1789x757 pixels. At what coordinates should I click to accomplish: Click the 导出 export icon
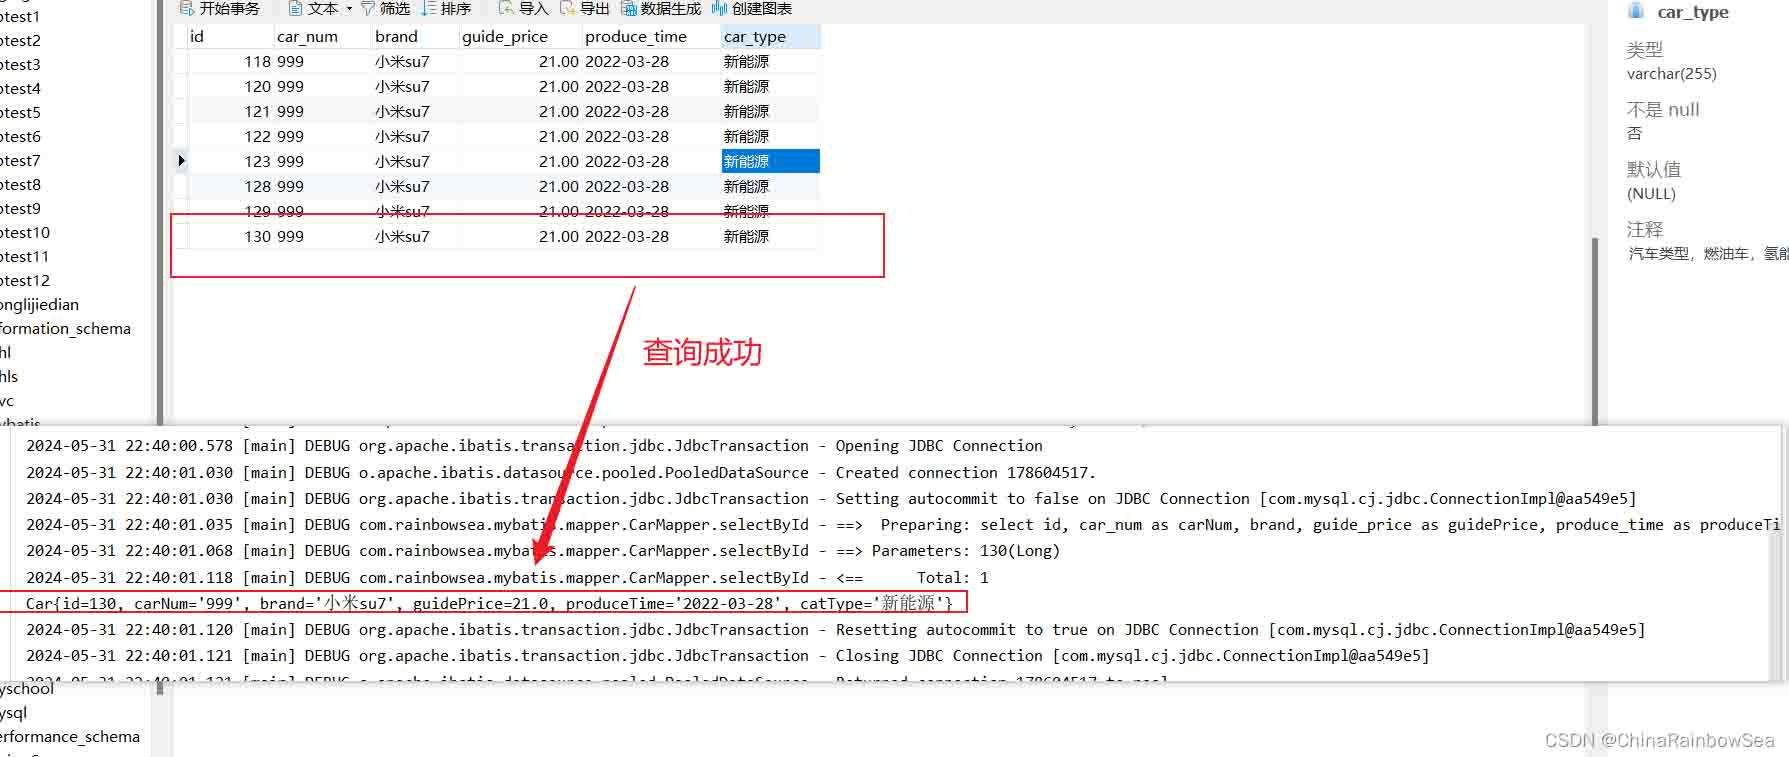click(x=568, y=9)
